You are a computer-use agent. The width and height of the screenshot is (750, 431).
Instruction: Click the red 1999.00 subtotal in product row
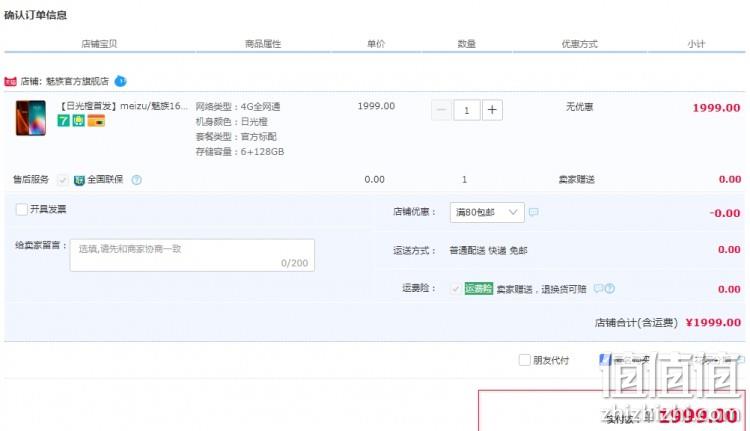coord(717,108)
